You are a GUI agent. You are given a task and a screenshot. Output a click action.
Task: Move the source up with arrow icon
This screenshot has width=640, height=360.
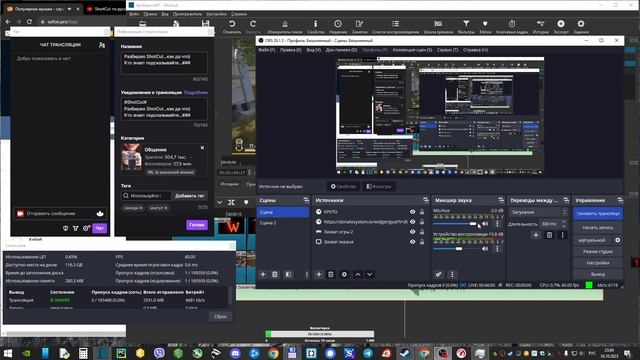[358, 274]
